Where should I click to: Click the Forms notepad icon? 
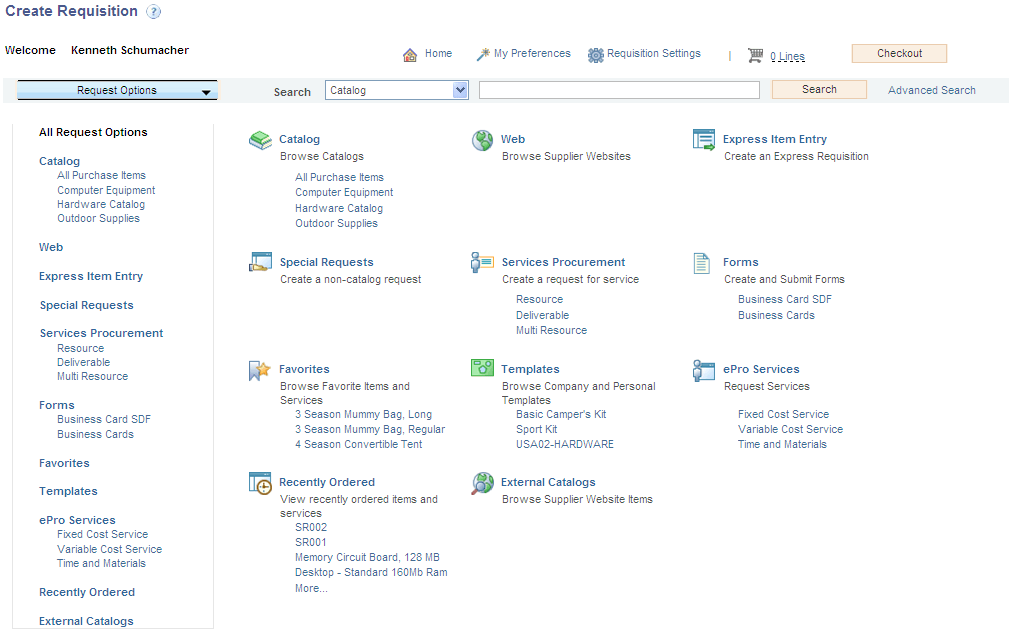click(x=701, y=263)
